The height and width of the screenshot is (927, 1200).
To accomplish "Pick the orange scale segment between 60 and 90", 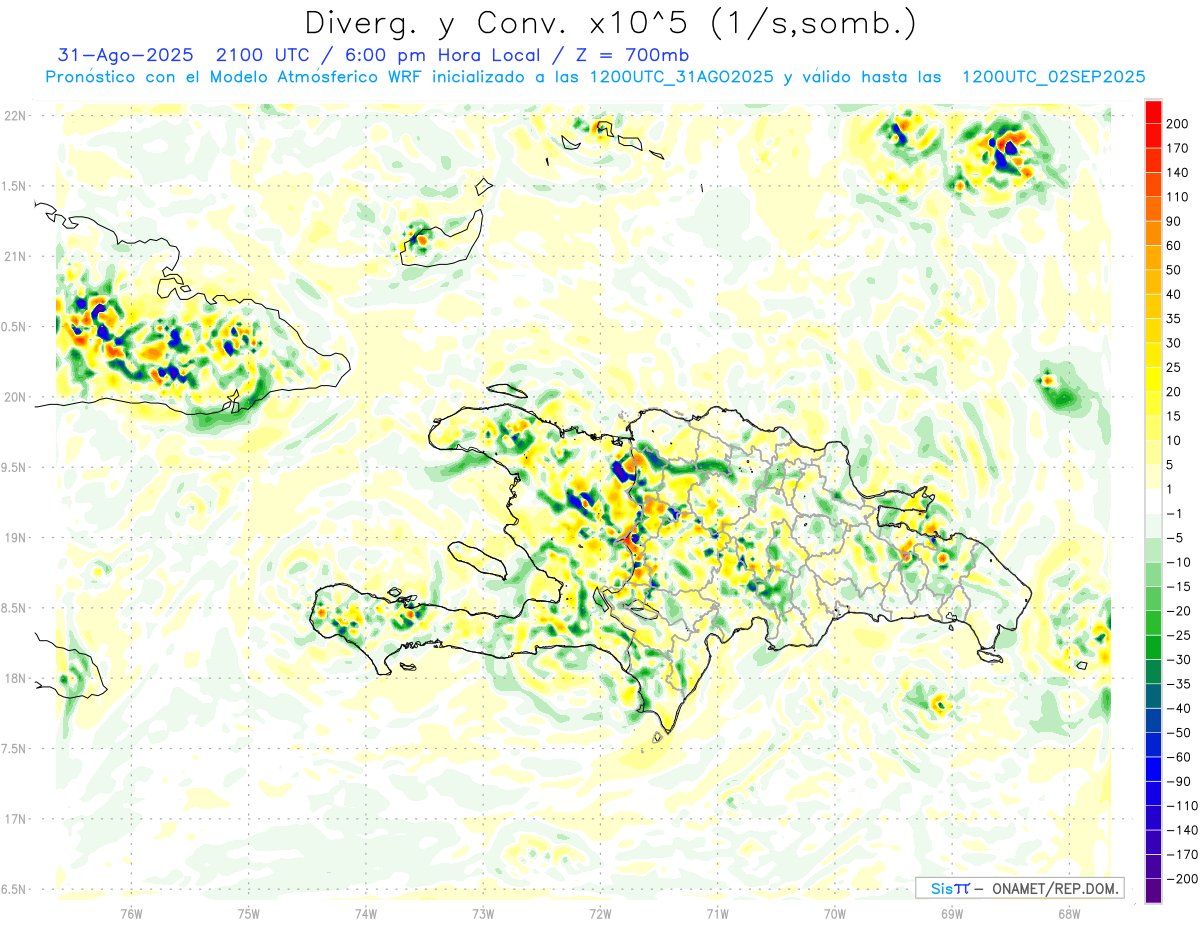I will point(1153,233).
